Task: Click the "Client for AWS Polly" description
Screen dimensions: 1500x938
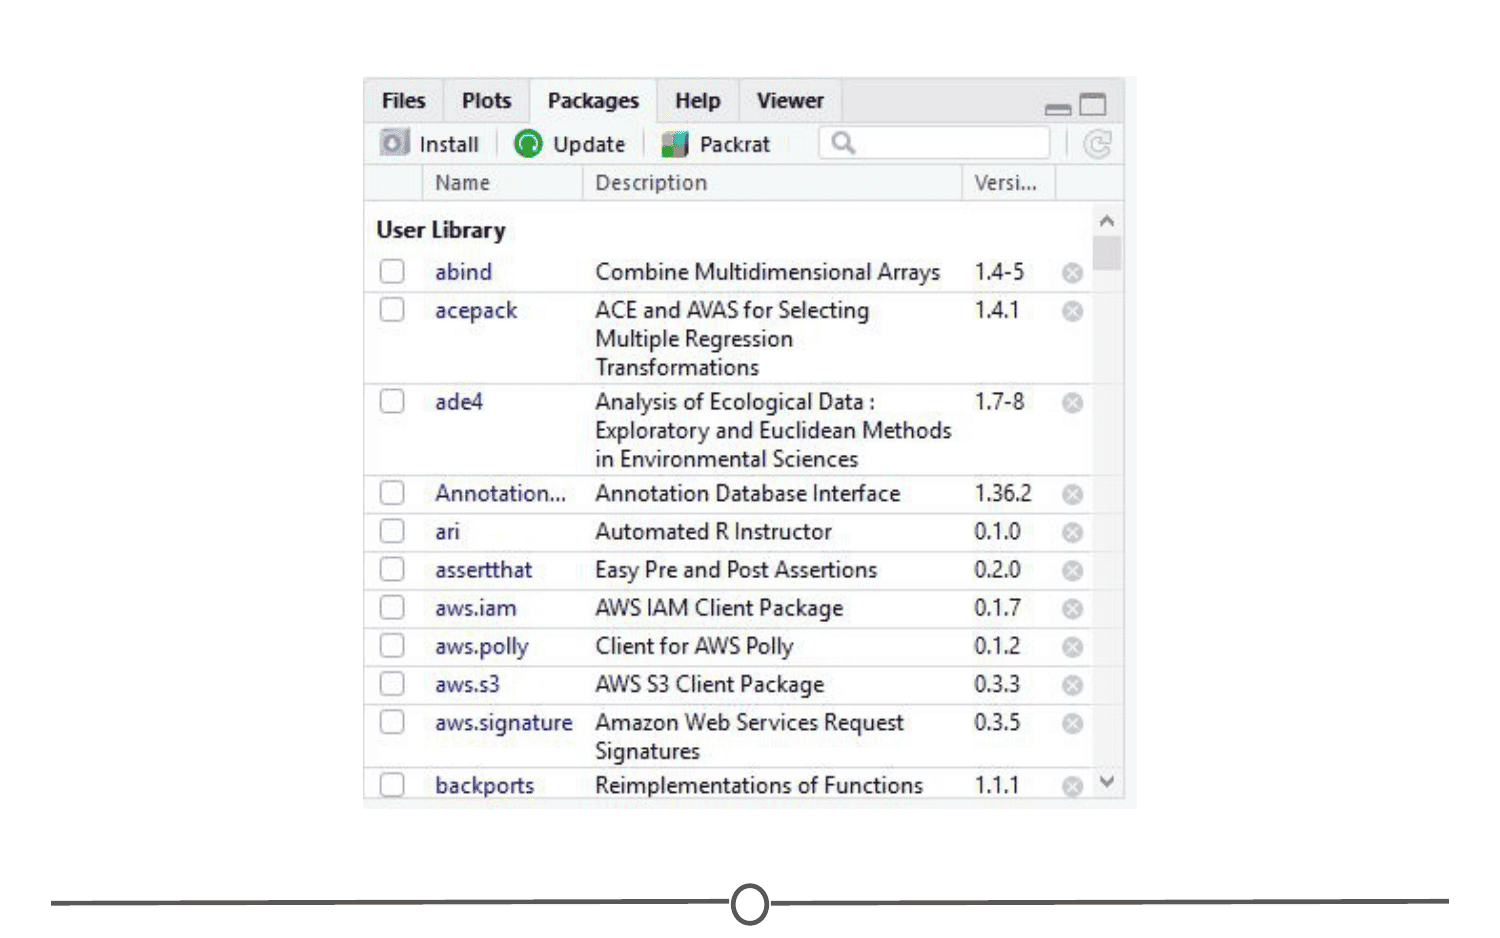Action: click(x=694, y=646)
